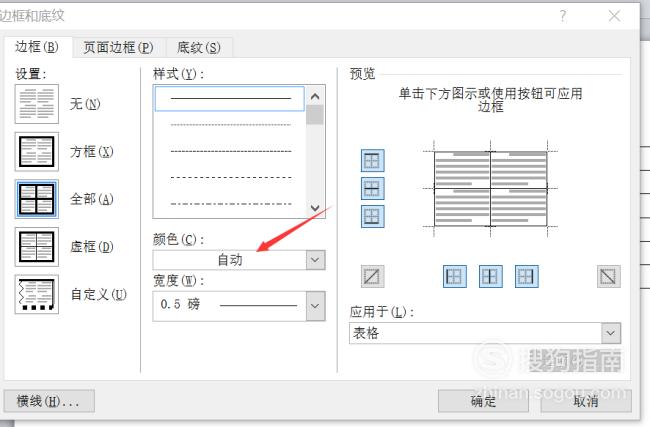Toggle the left border button in preview
This screenshot has width=650, height=427.
(x=454, y=277)
